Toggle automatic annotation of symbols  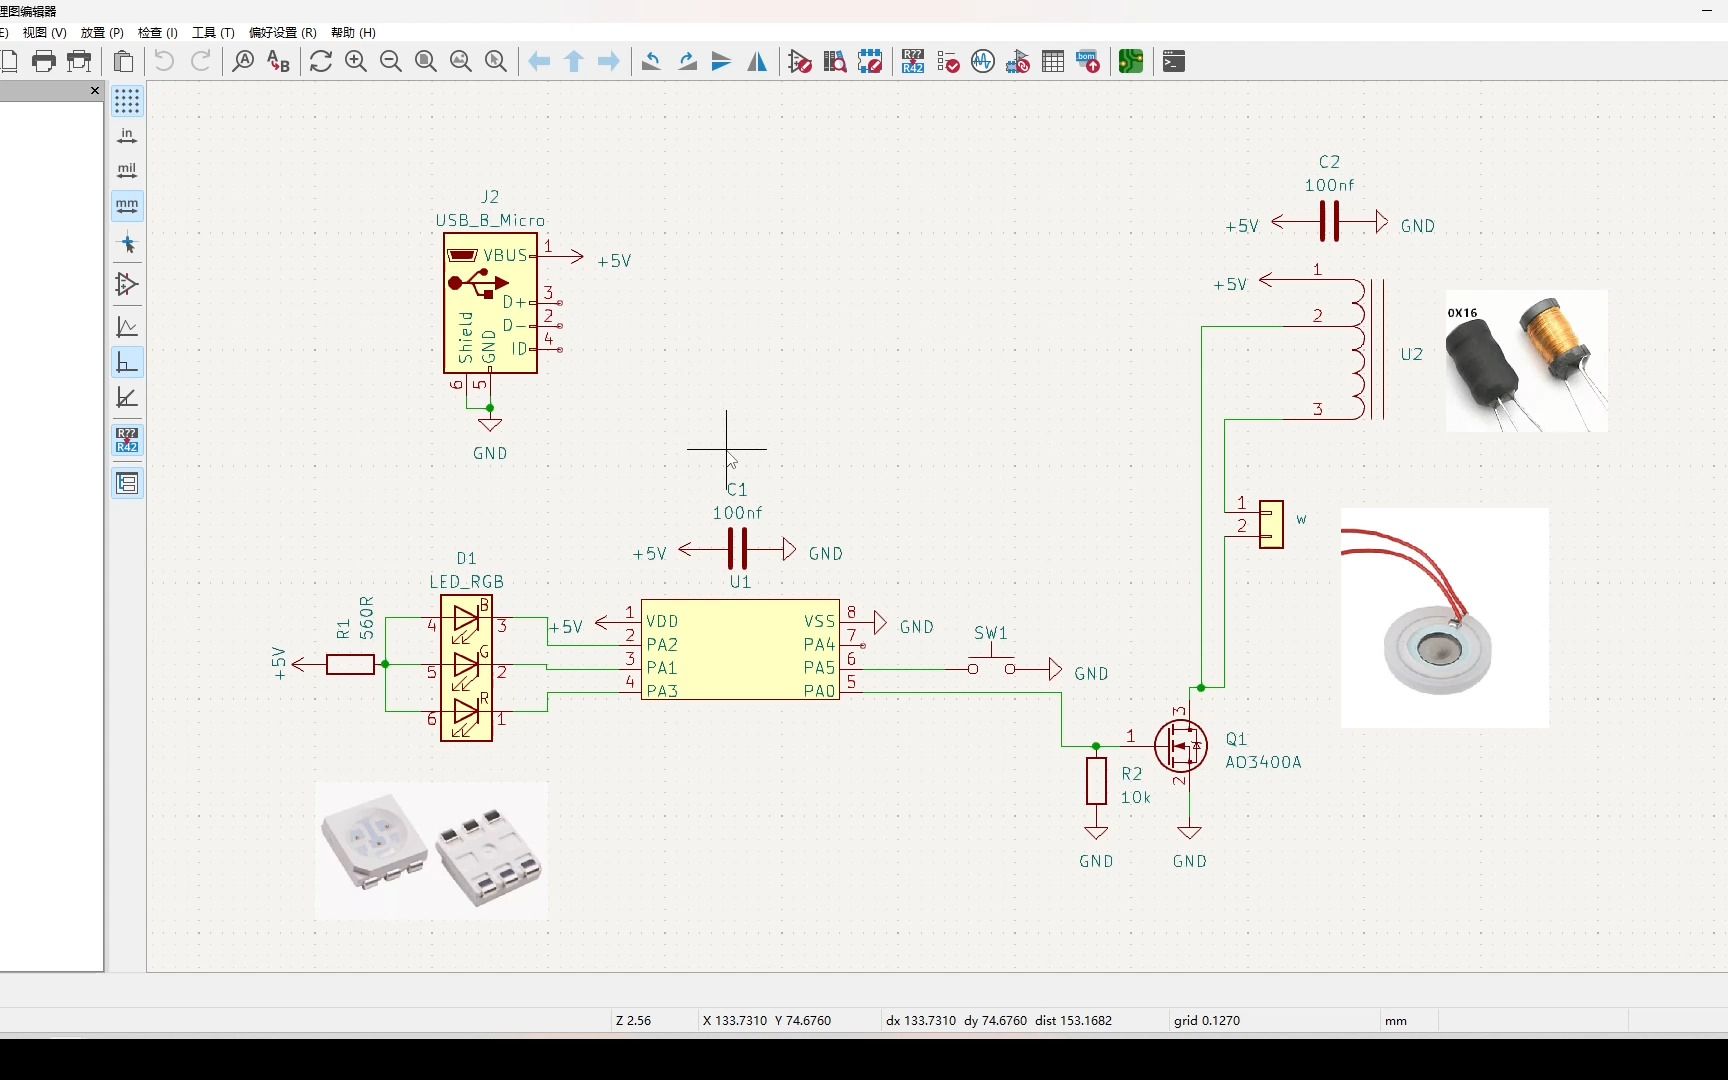(x=127, y=441)
